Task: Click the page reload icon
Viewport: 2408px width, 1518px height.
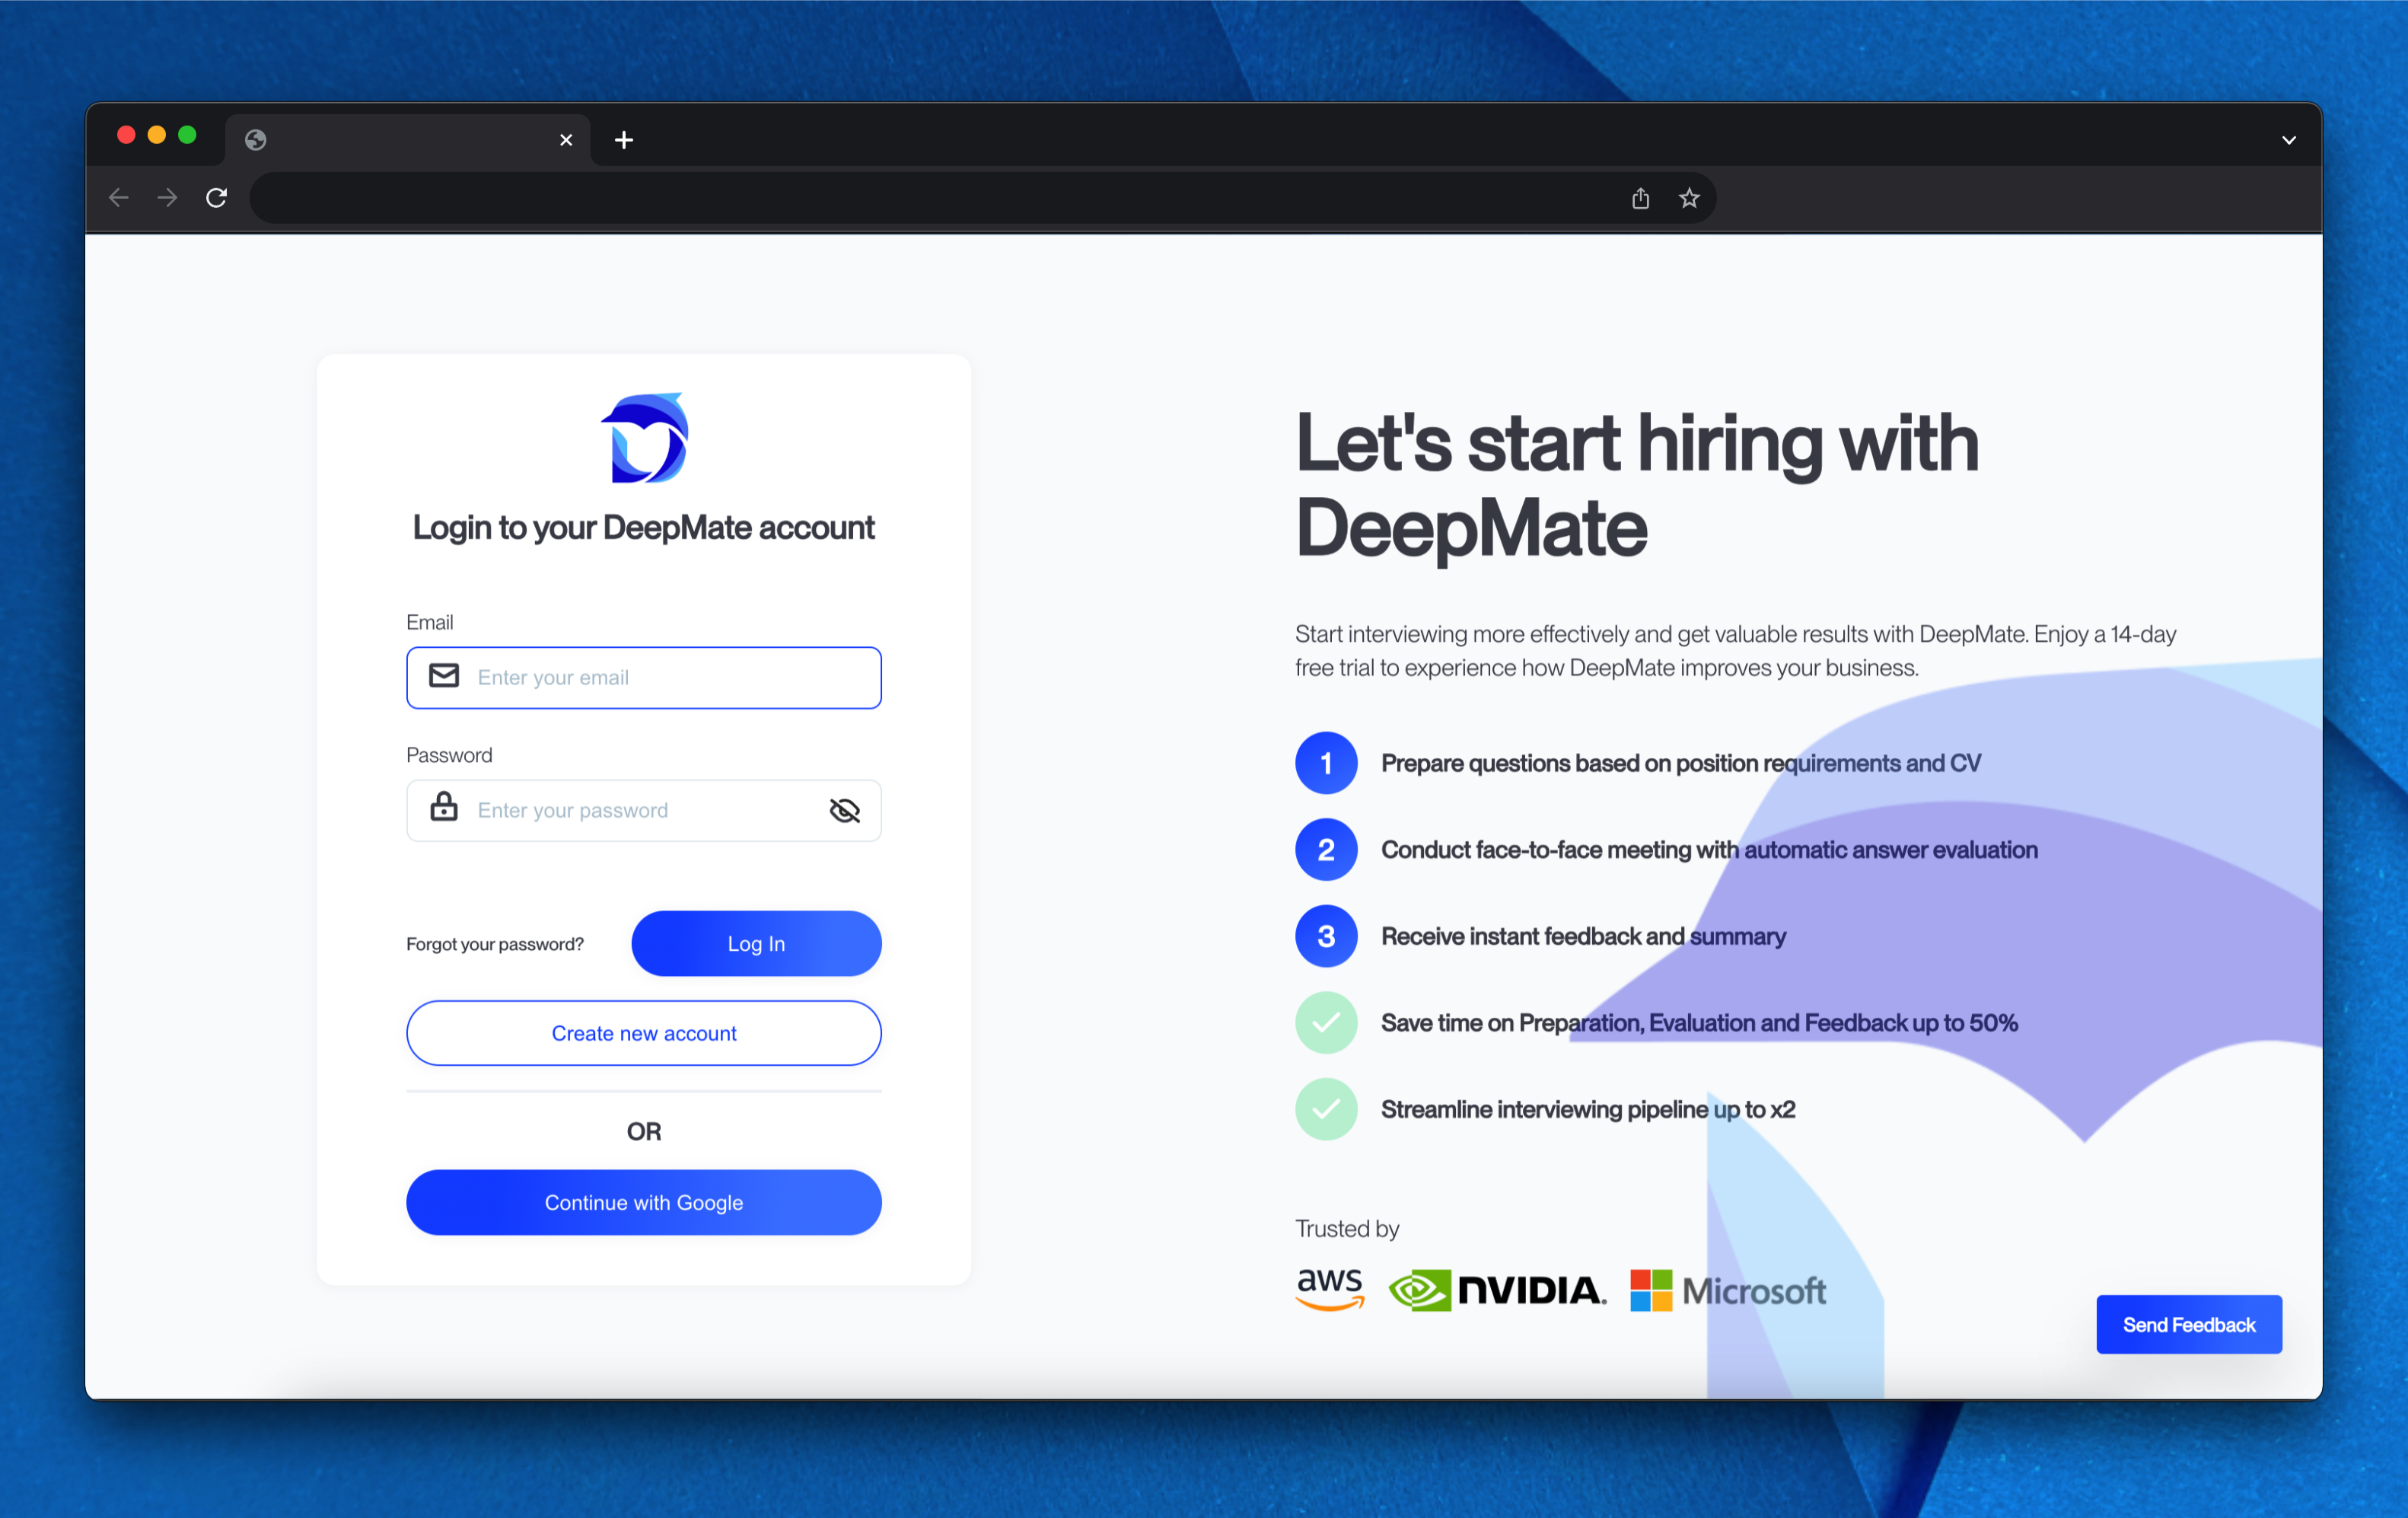Action: coord(216,197)
